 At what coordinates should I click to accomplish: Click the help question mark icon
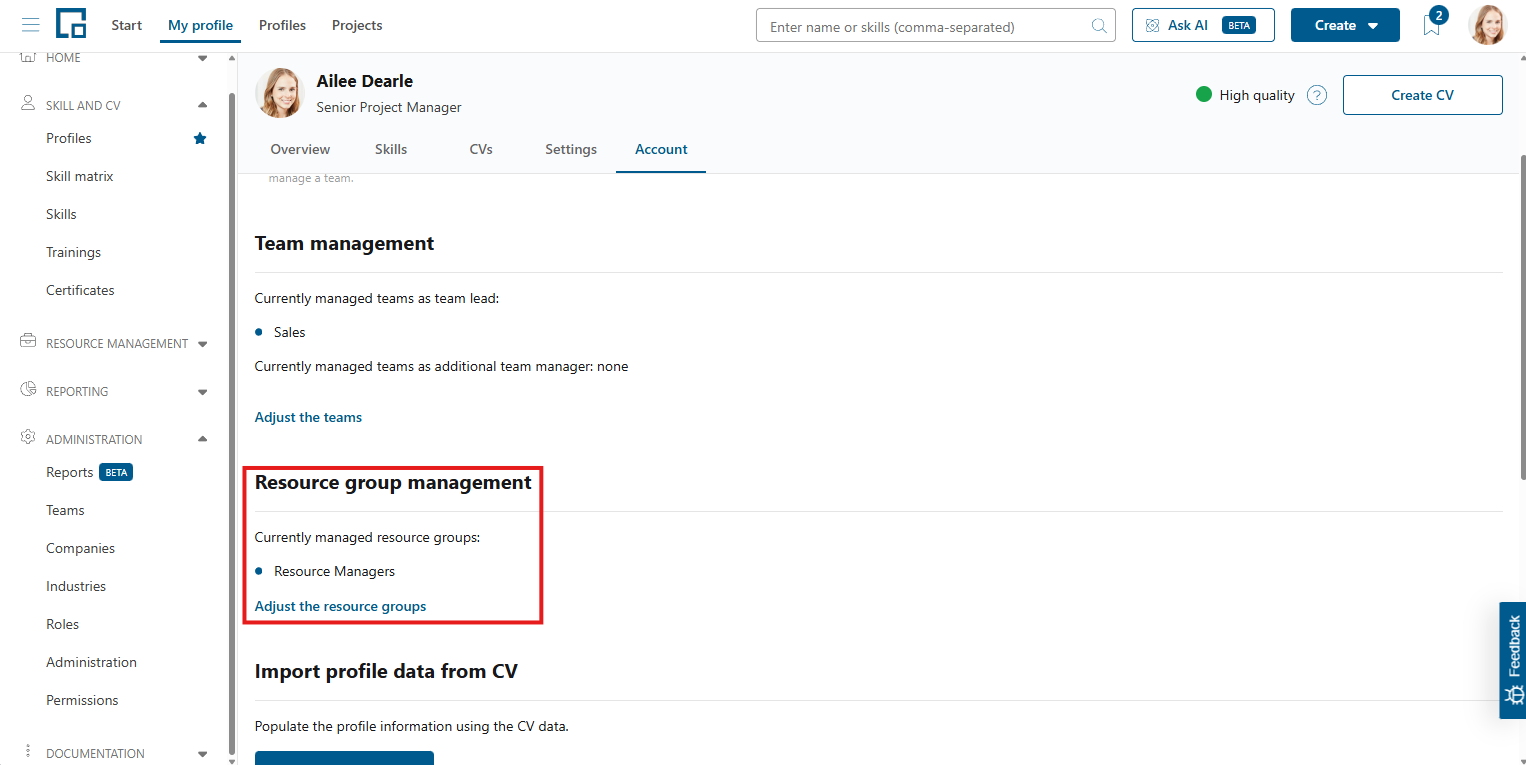[1317, 96]
